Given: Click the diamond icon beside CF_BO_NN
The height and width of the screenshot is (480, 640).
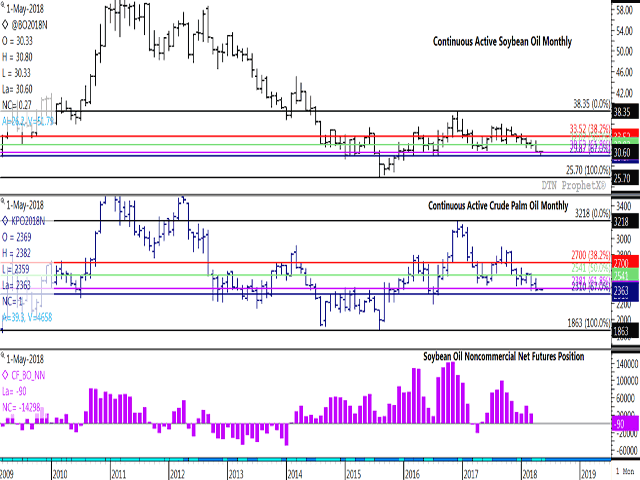Looking at the screenshot, I should tap(5, 375).
